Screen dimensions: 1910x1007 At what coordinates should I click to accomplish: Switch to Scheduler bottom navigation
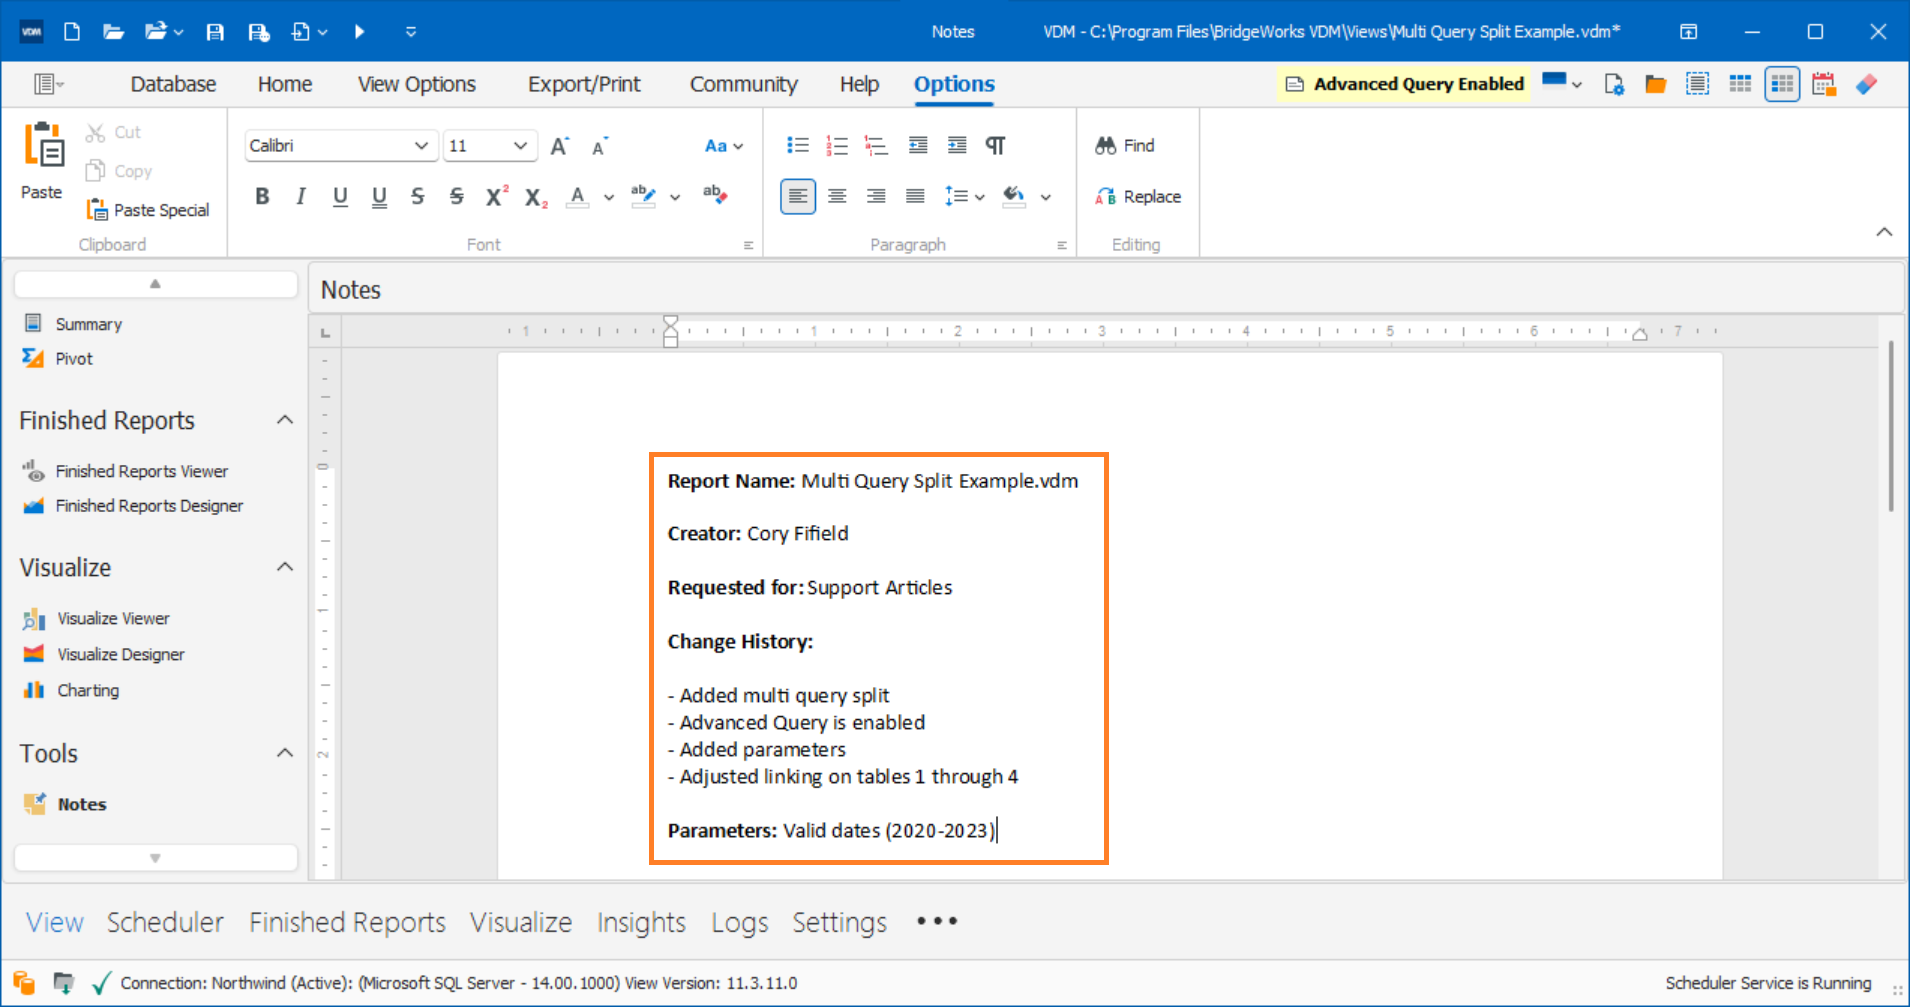point(165,922)
